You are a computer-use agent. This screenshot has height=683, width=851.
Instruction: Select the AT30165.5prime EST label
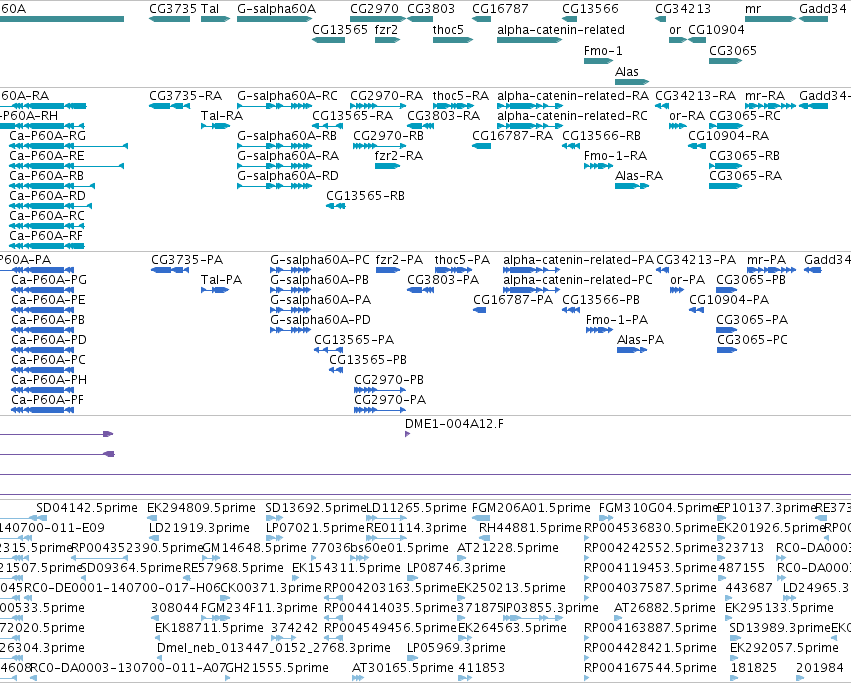pos(403,668)
